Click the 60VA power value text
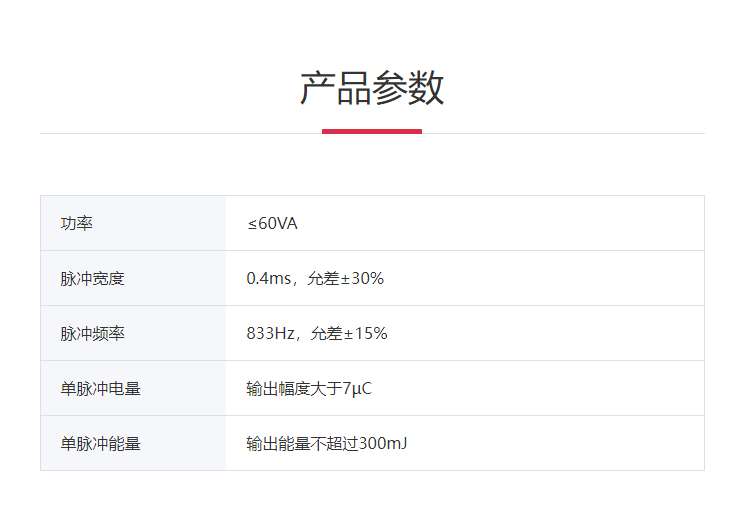 point(278,223)
